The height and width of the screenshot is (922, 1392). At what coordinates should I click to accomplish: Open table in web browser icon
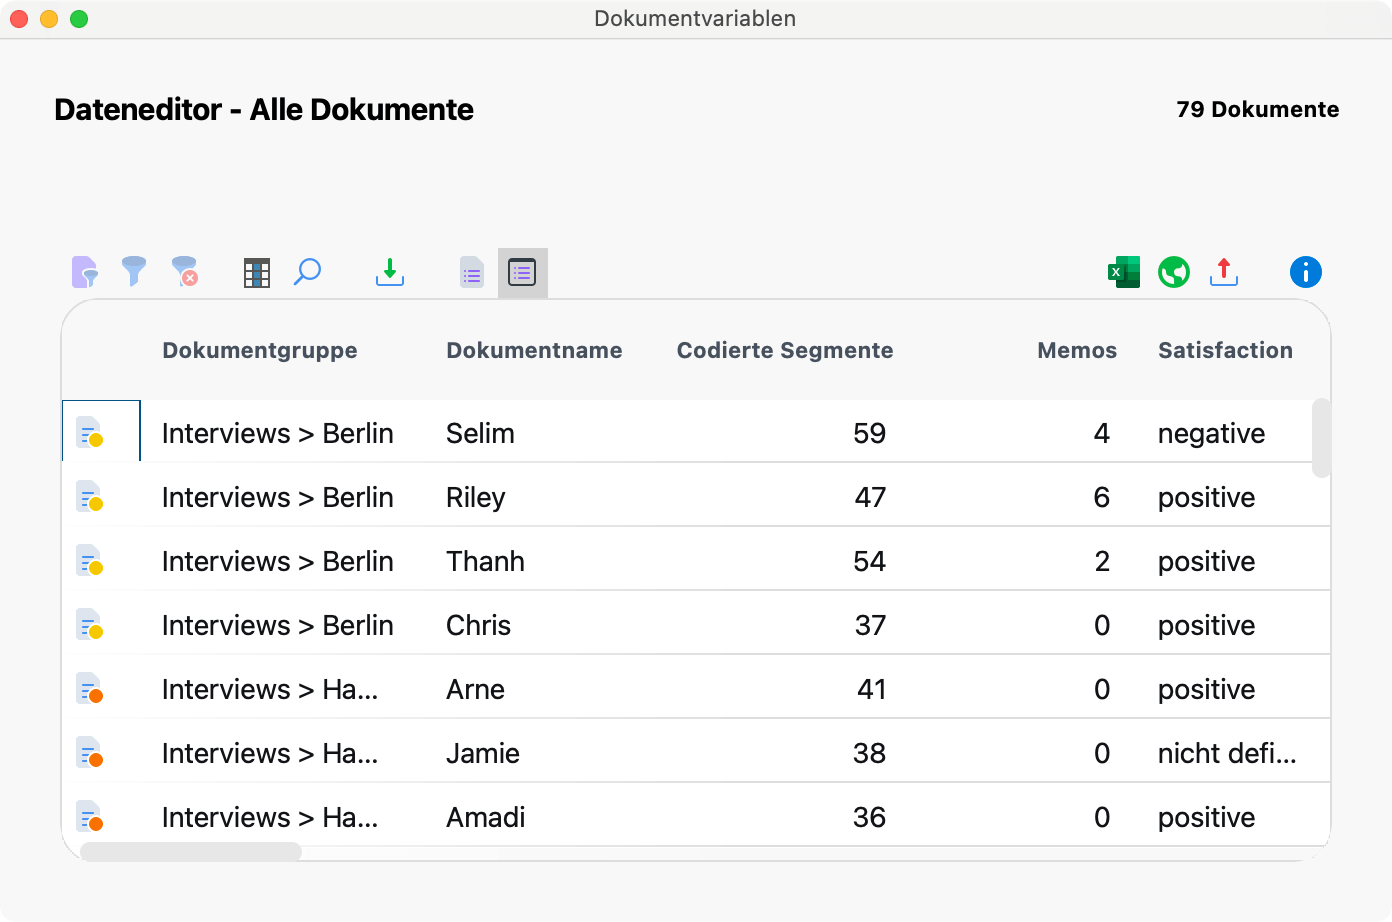(1174, 272)
